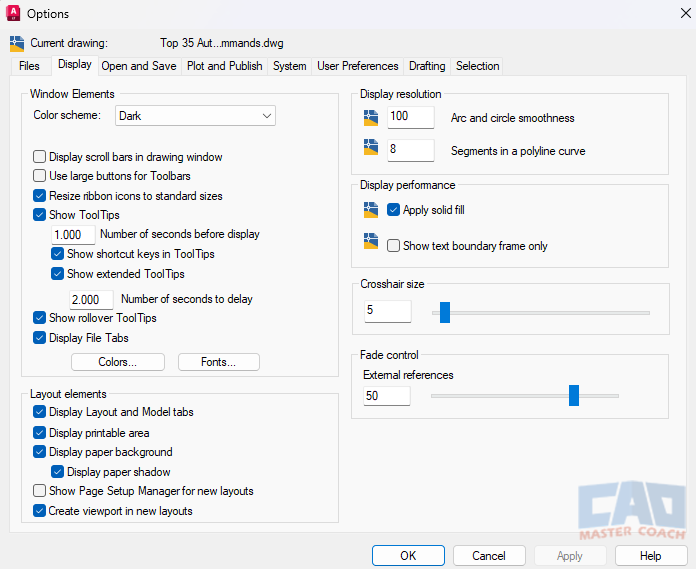Open the Open and Save tab
The height and width of the screenshot is (569, 696).
click(x=139, y=66)
